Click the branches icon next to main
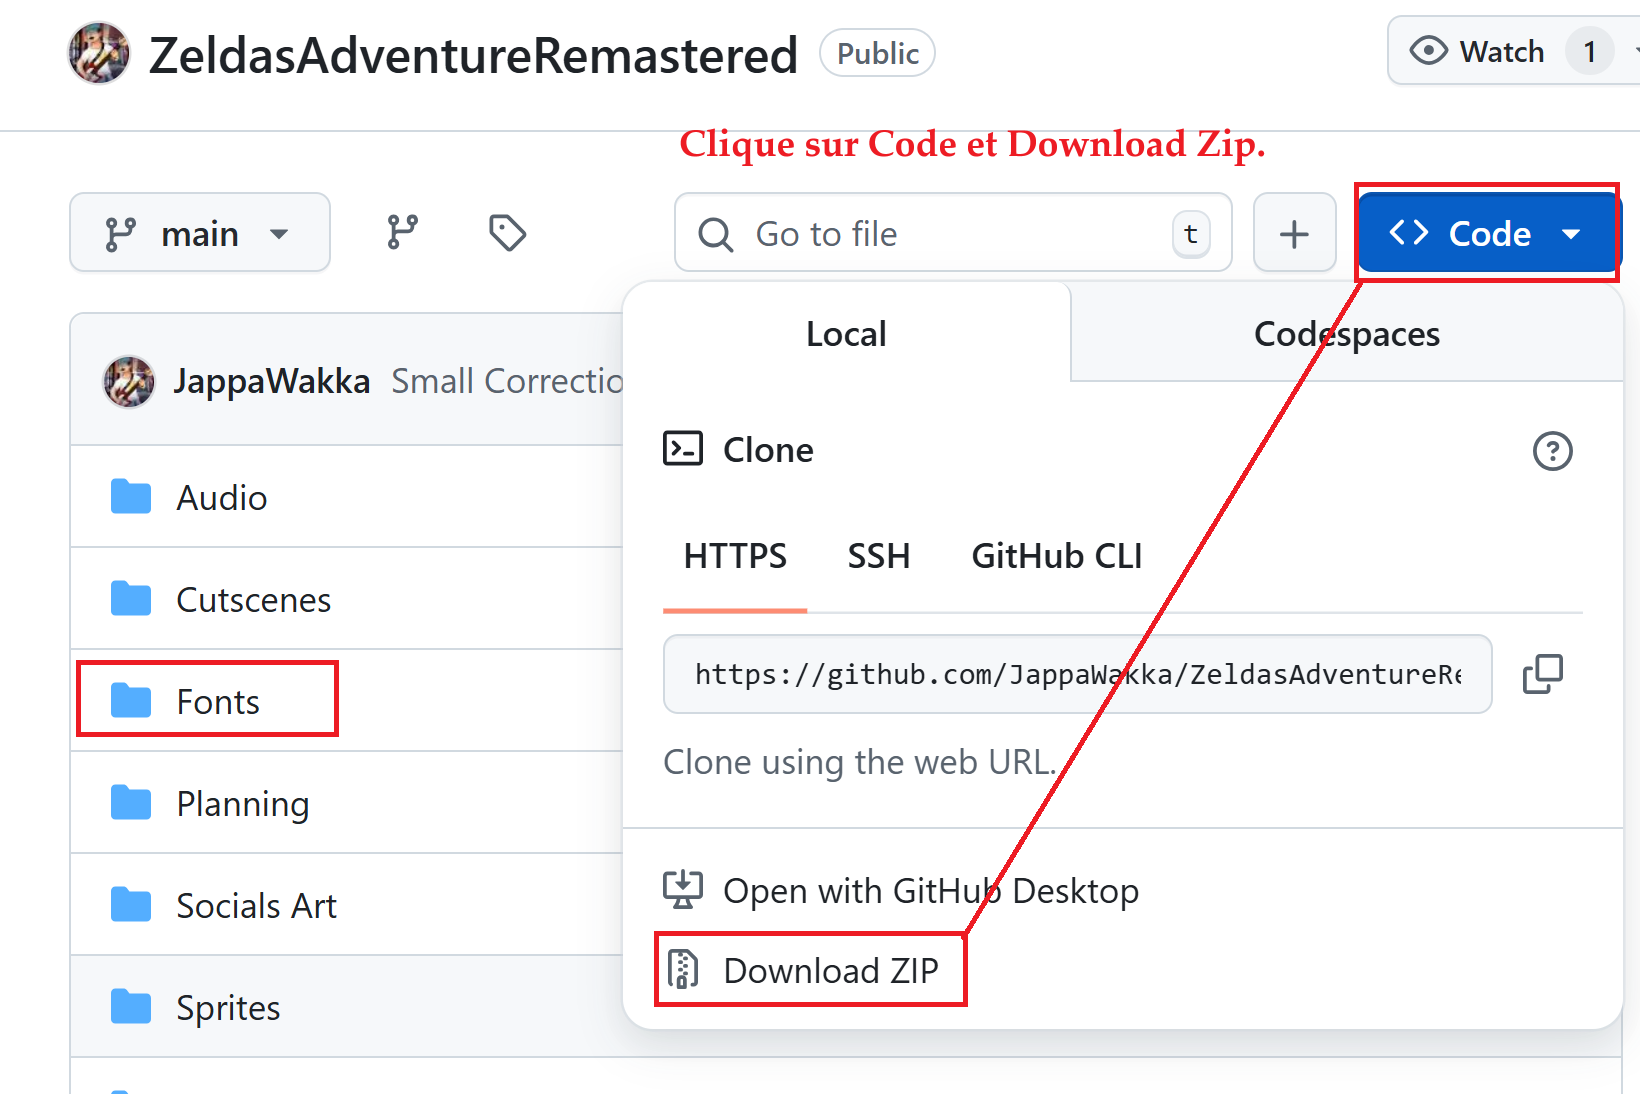Screen dimensions: 1640x1094 [x=402, y=233]
